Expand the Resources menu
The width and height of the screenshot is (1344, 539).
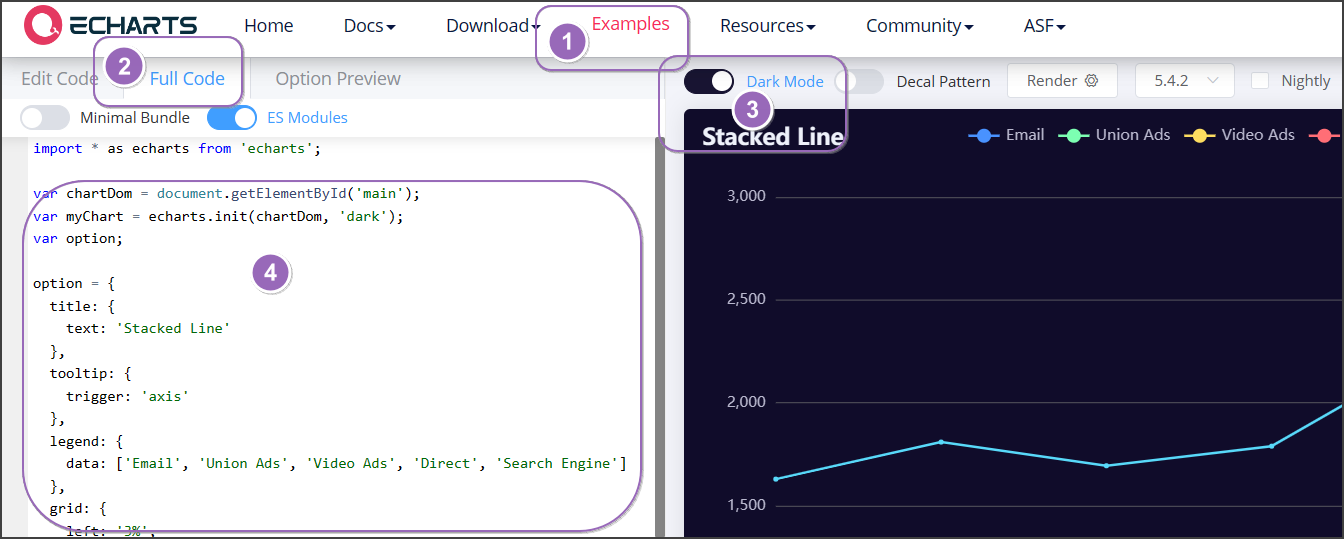767,26
